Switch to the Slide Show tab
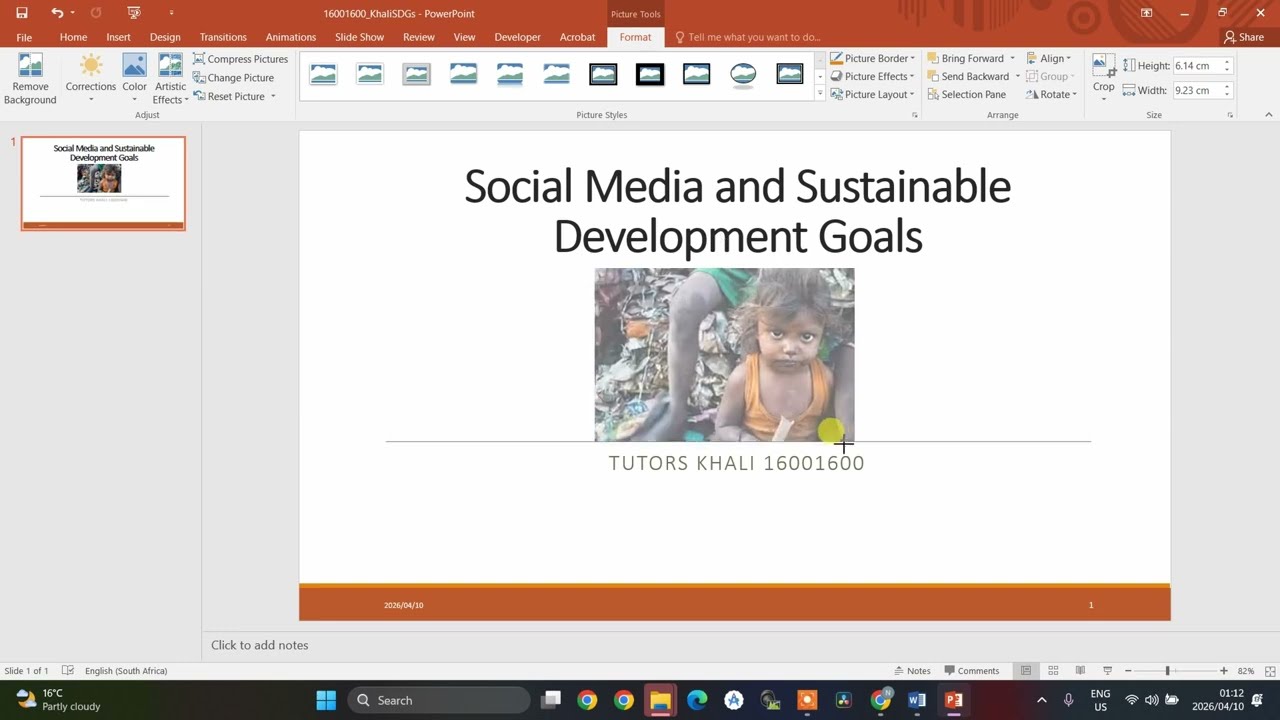The width and height of the screenshot is (1280, 720). 359,37
